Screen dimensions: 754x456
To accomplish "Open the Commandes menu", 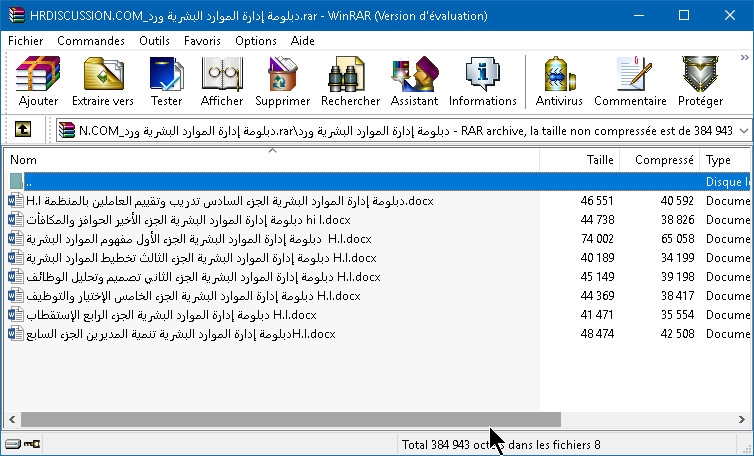I will click(x=91, y=41).
